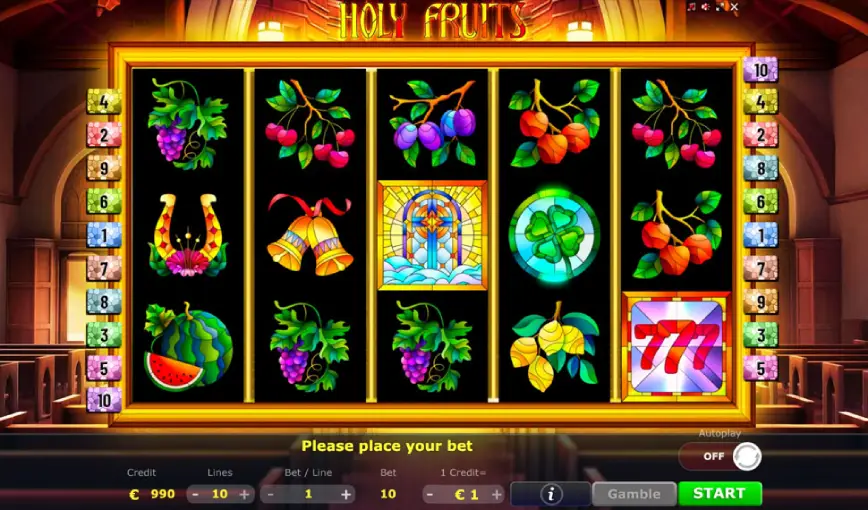Viewport: 868px width, 510px height.
Task: Click the four-leaf clover symbol
Action: (554, 236)
